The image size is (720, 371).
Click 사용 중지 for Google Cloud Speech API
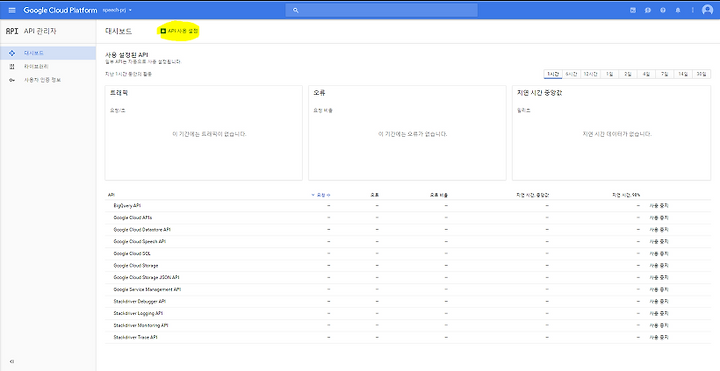click(659, 242)
